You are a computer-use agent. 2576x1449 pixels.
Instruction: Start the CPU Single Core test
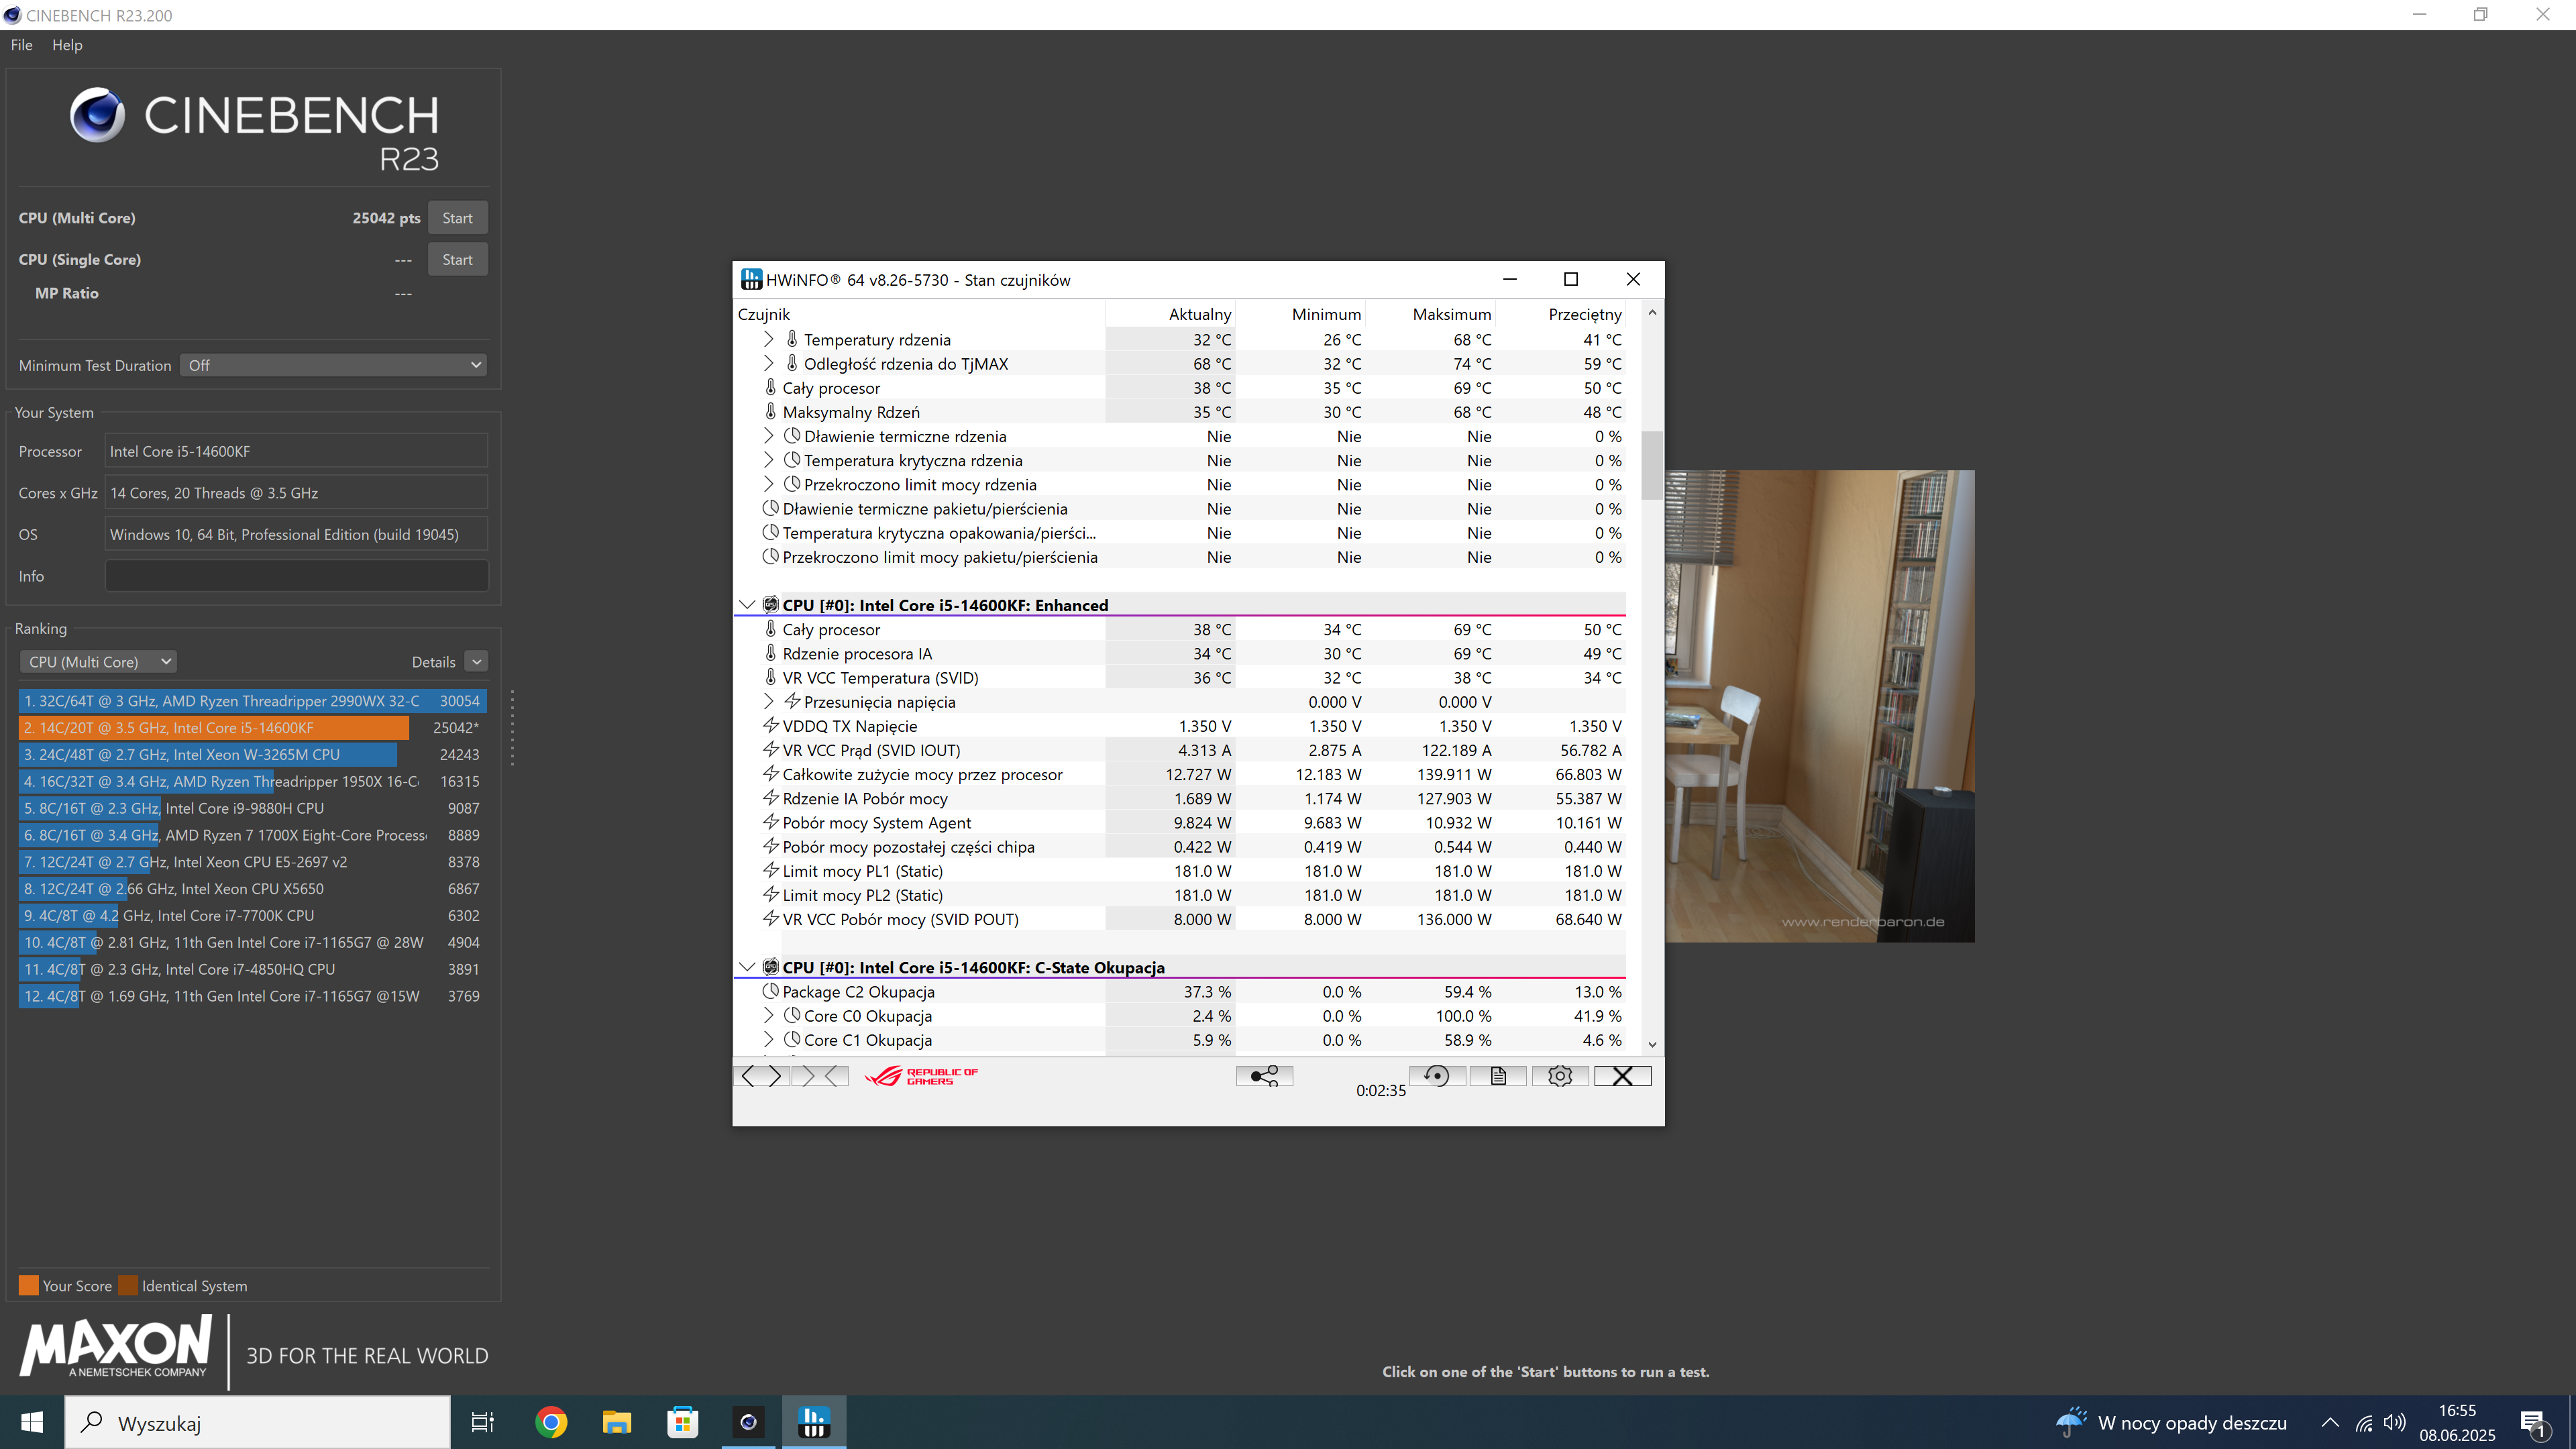pos(457,260)
